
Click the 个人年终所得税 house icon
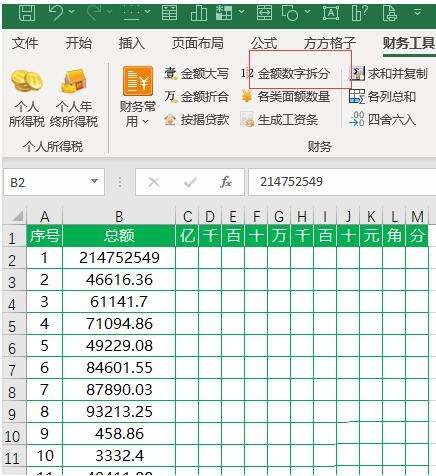coord(74,81)
